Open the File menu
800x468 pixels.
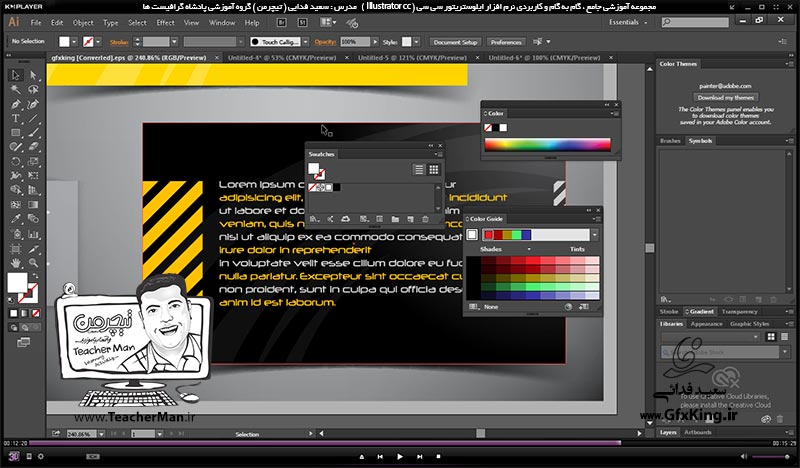[36, 22]
